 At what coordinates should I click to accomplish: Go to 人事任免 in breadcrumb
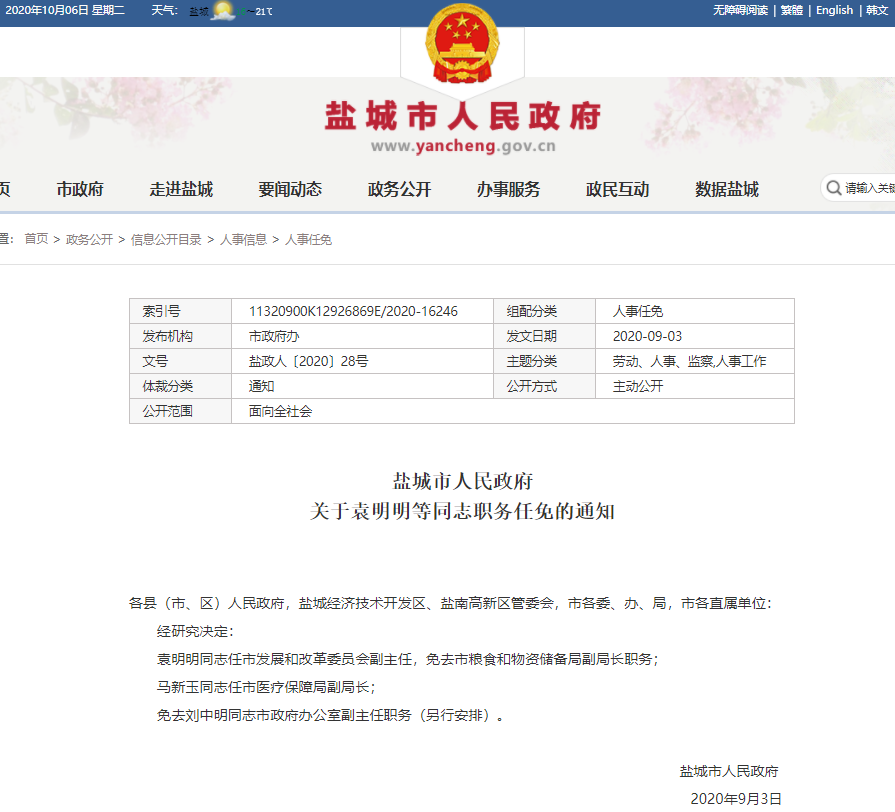pyautogui.click(x=308, y=239)
